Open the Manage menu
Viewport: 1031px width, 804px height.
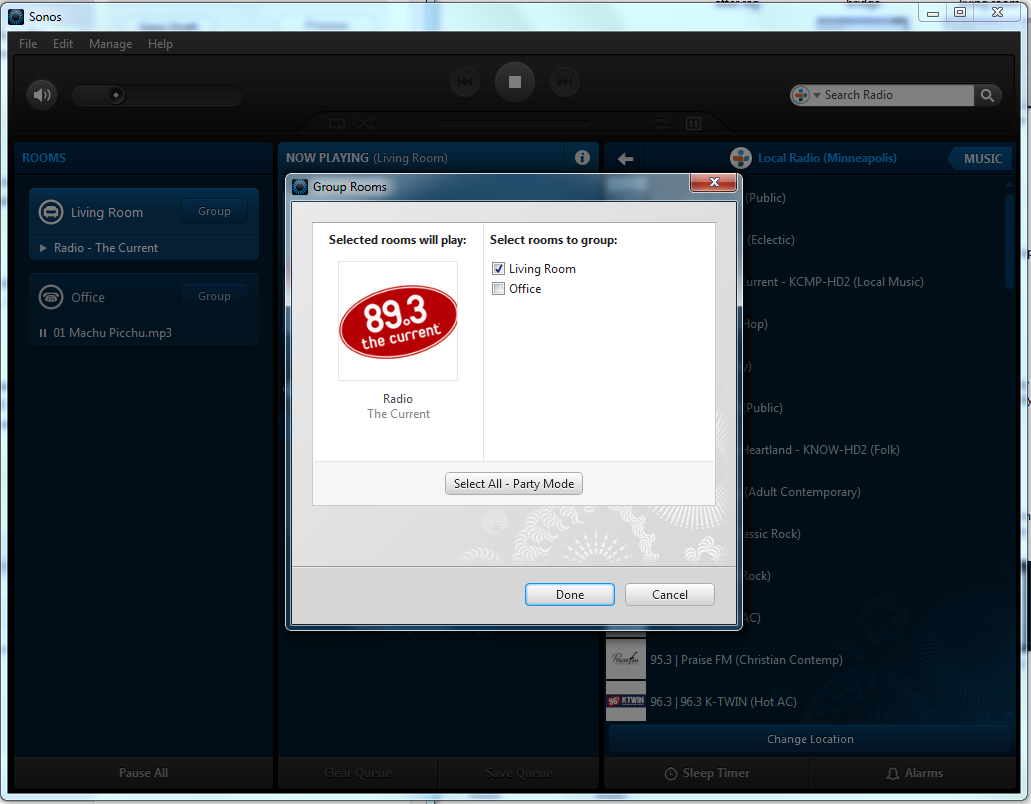tap(110, 44)
